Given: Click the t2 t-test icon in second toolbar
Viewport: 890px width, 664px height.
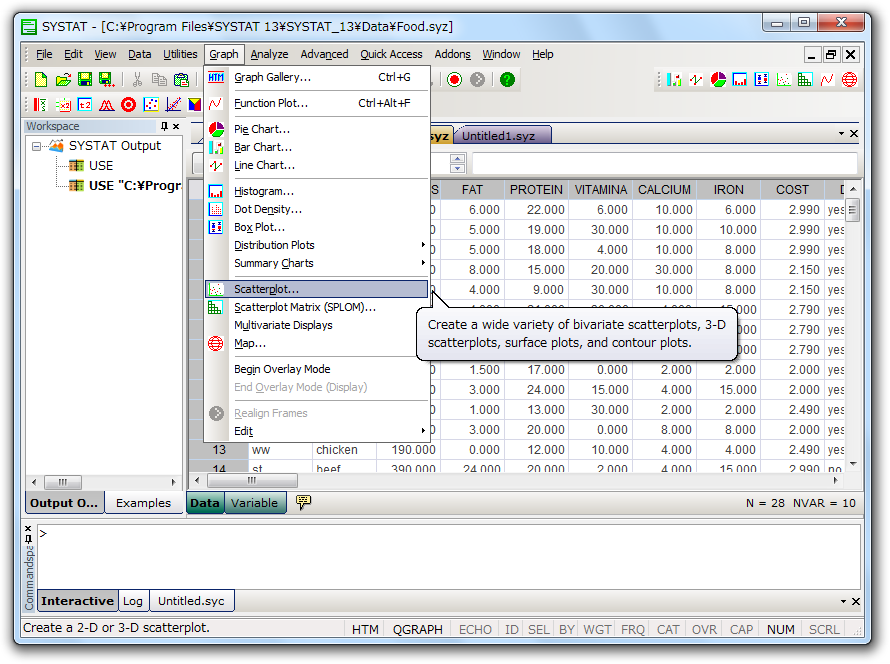Looking at the screenshot, I should [85, 104].
